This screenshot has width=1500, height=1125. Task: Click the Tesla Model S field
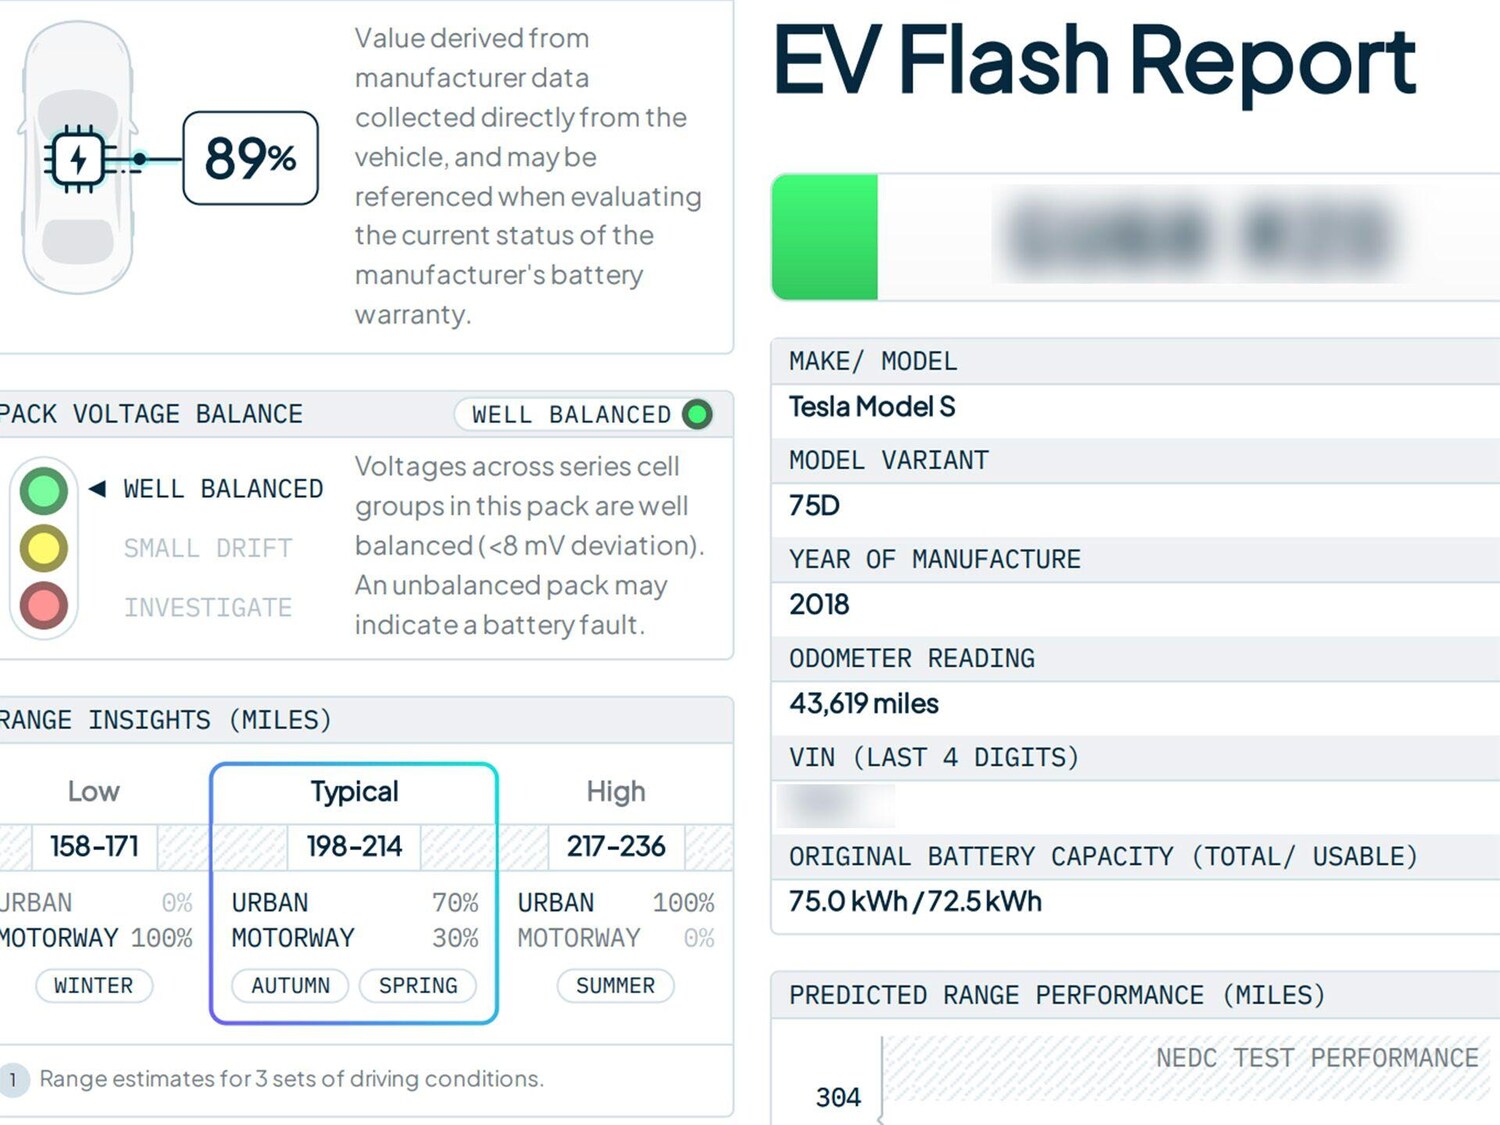[872, 407]
